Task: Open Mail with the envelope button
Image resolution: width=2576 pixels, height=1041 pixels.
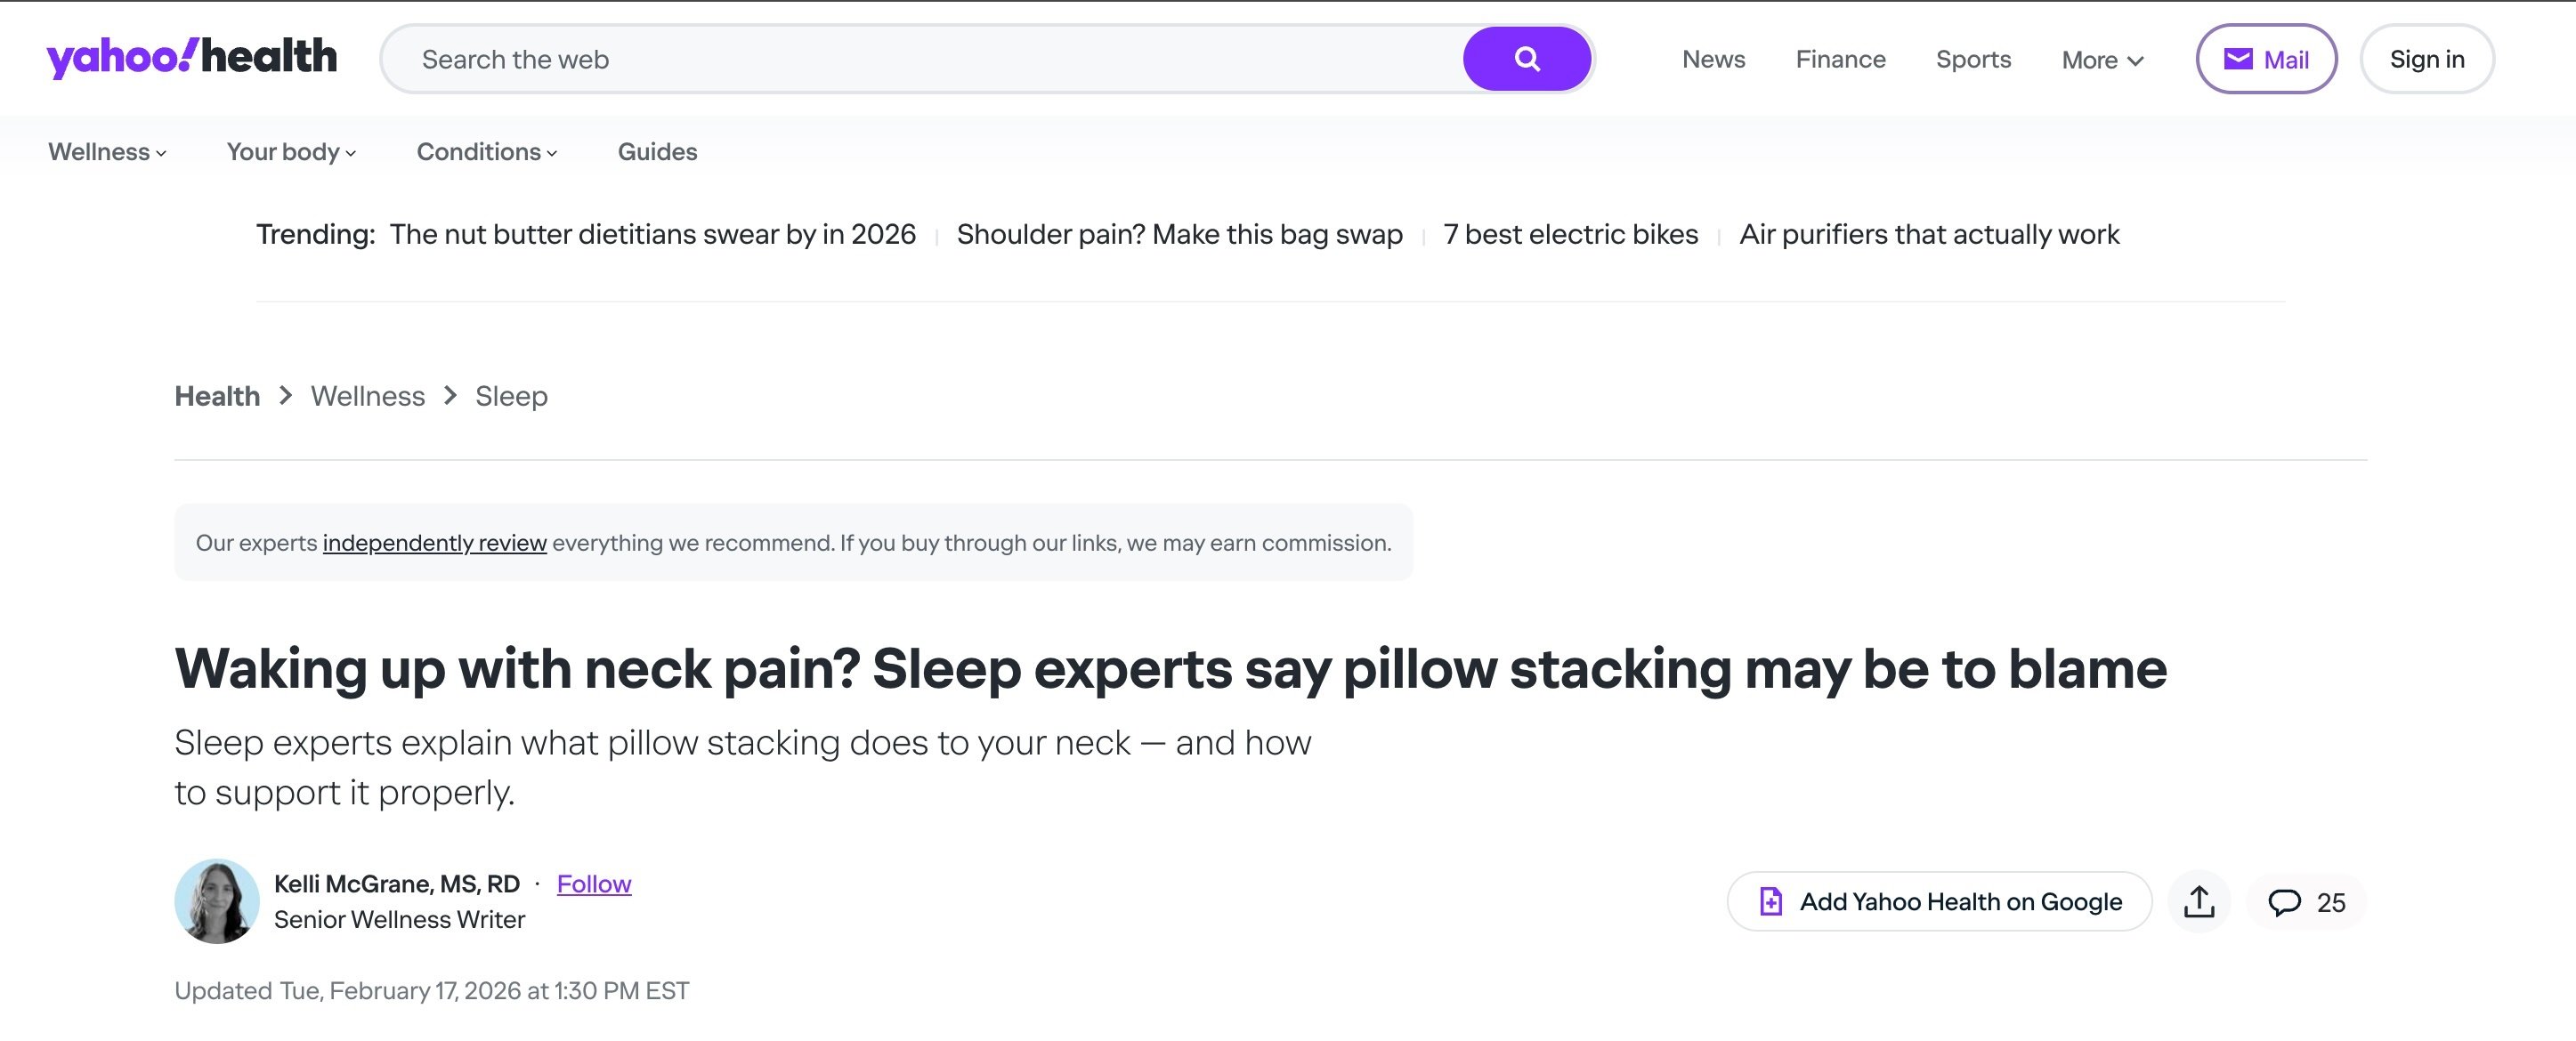Action: (x=2265, y=59)
